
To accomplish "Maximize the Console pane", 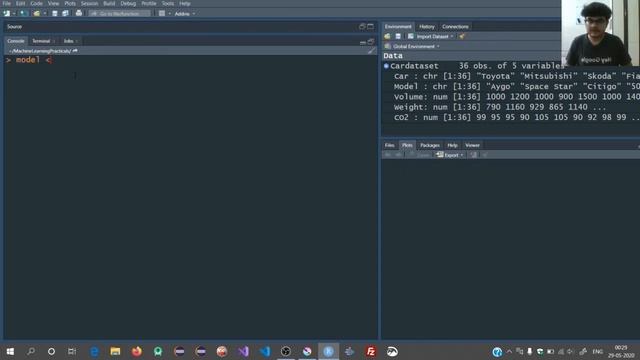I will click(371, 42).
